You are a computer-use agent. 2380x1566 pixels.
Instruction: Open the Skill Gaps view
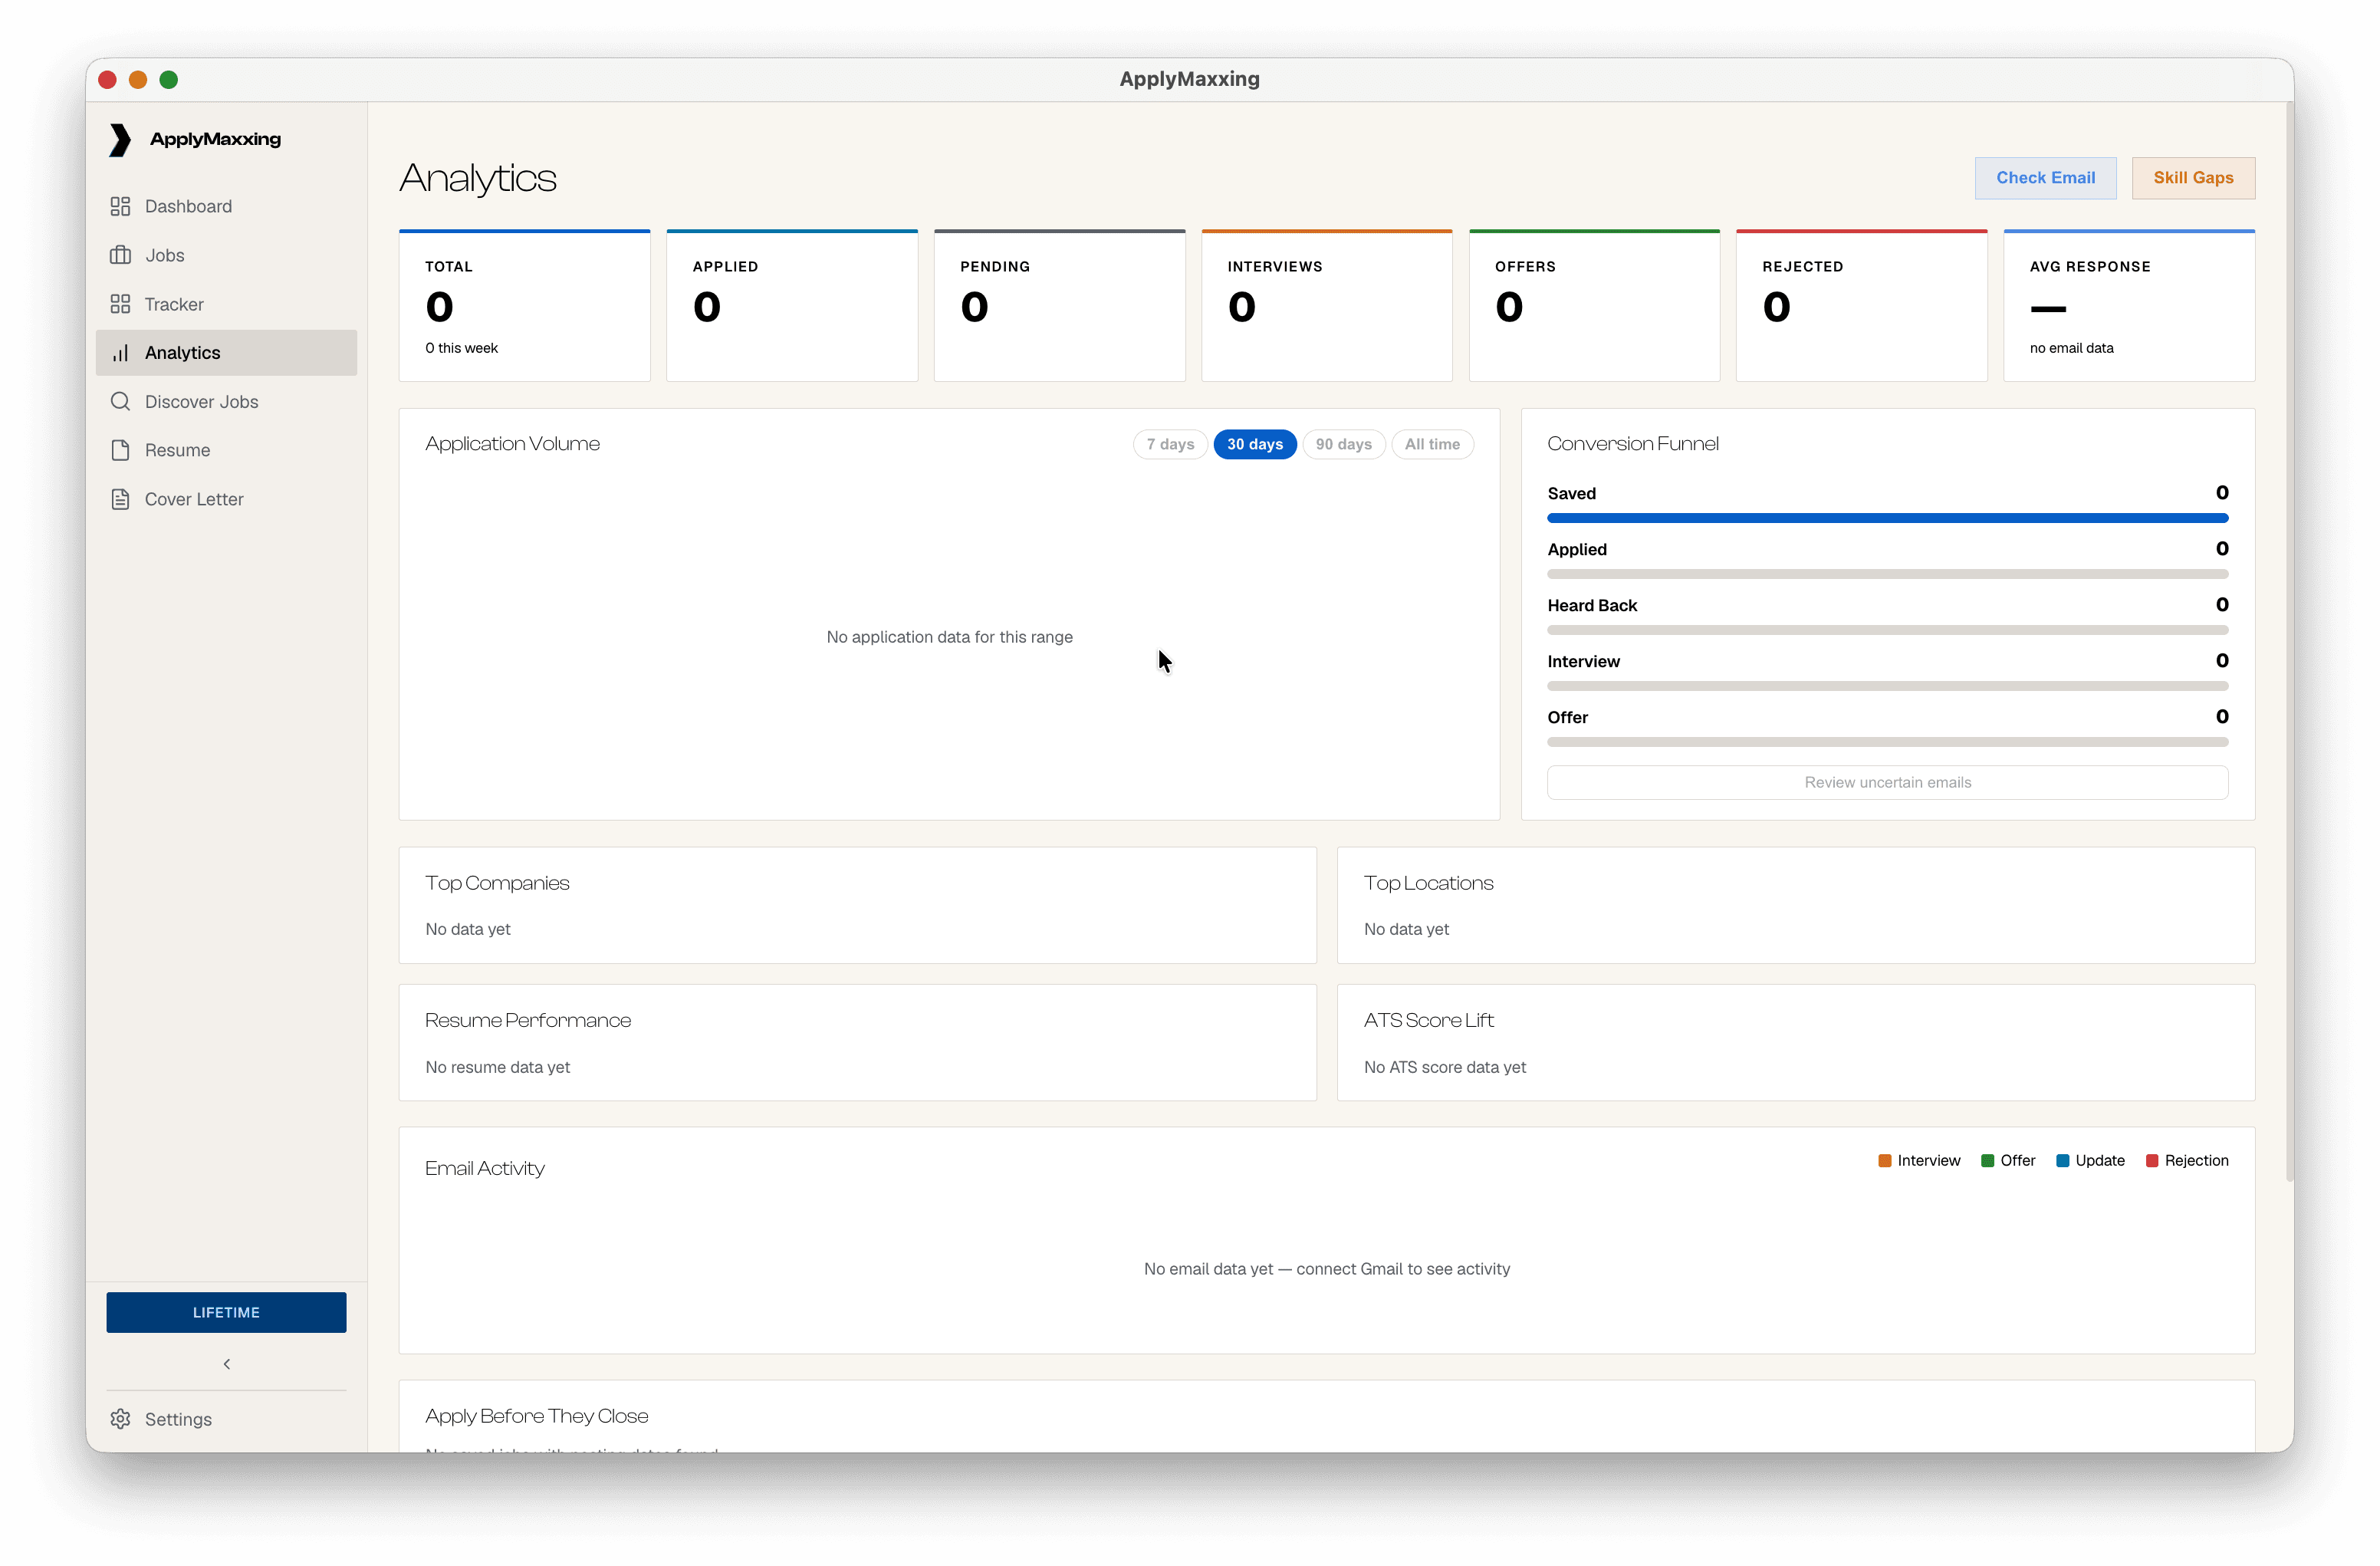tap(2193, 178)
